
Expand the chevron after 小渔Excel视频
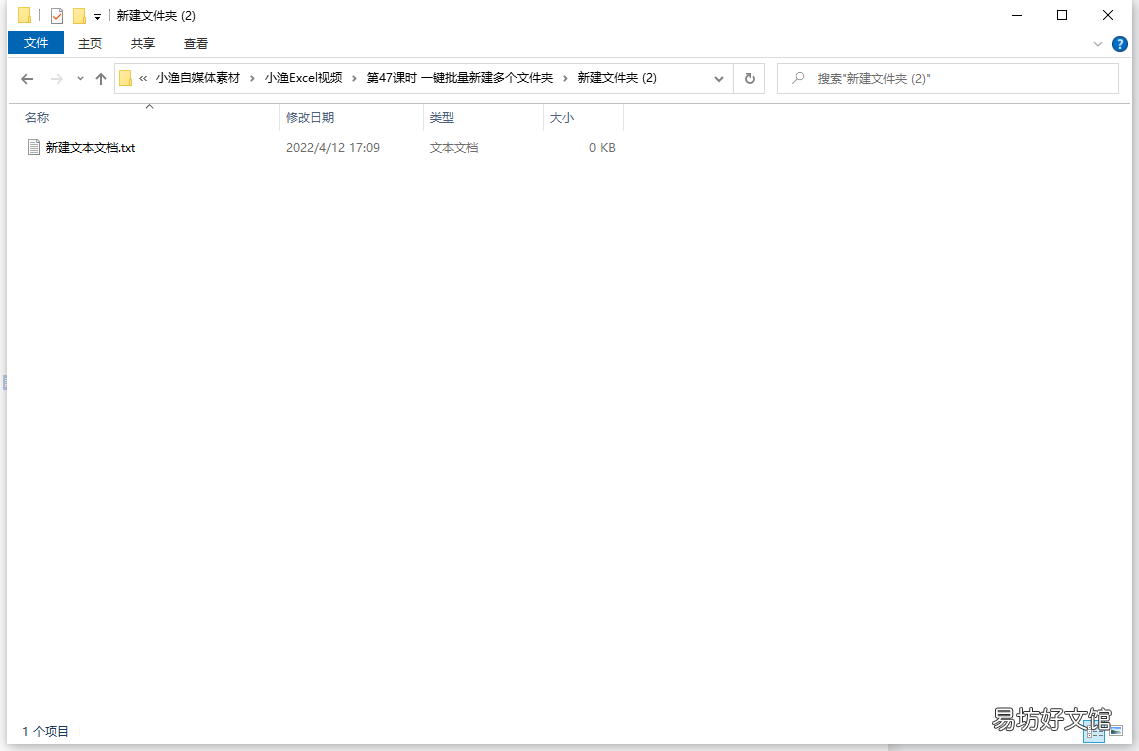tap(354, 78)
